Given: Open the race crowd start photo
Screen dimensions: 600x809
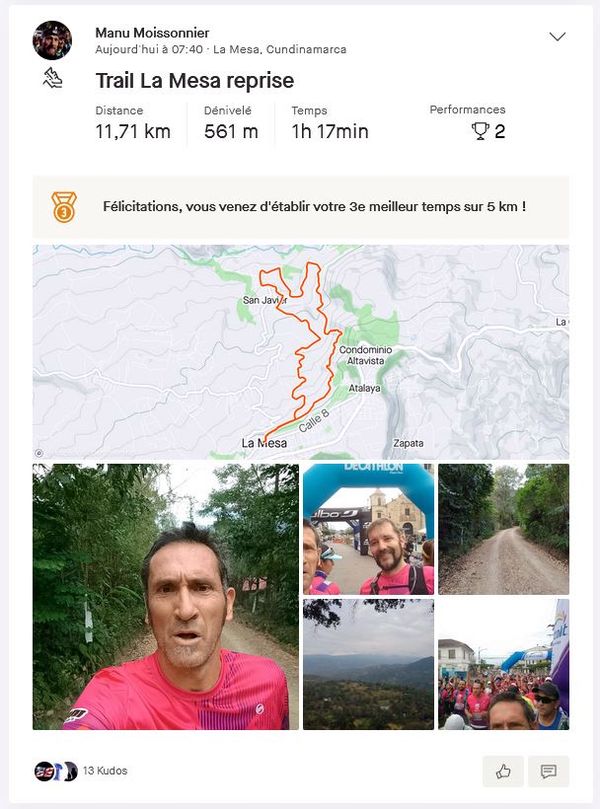Looking at the screenshot, I should click(x=504, y=664).
